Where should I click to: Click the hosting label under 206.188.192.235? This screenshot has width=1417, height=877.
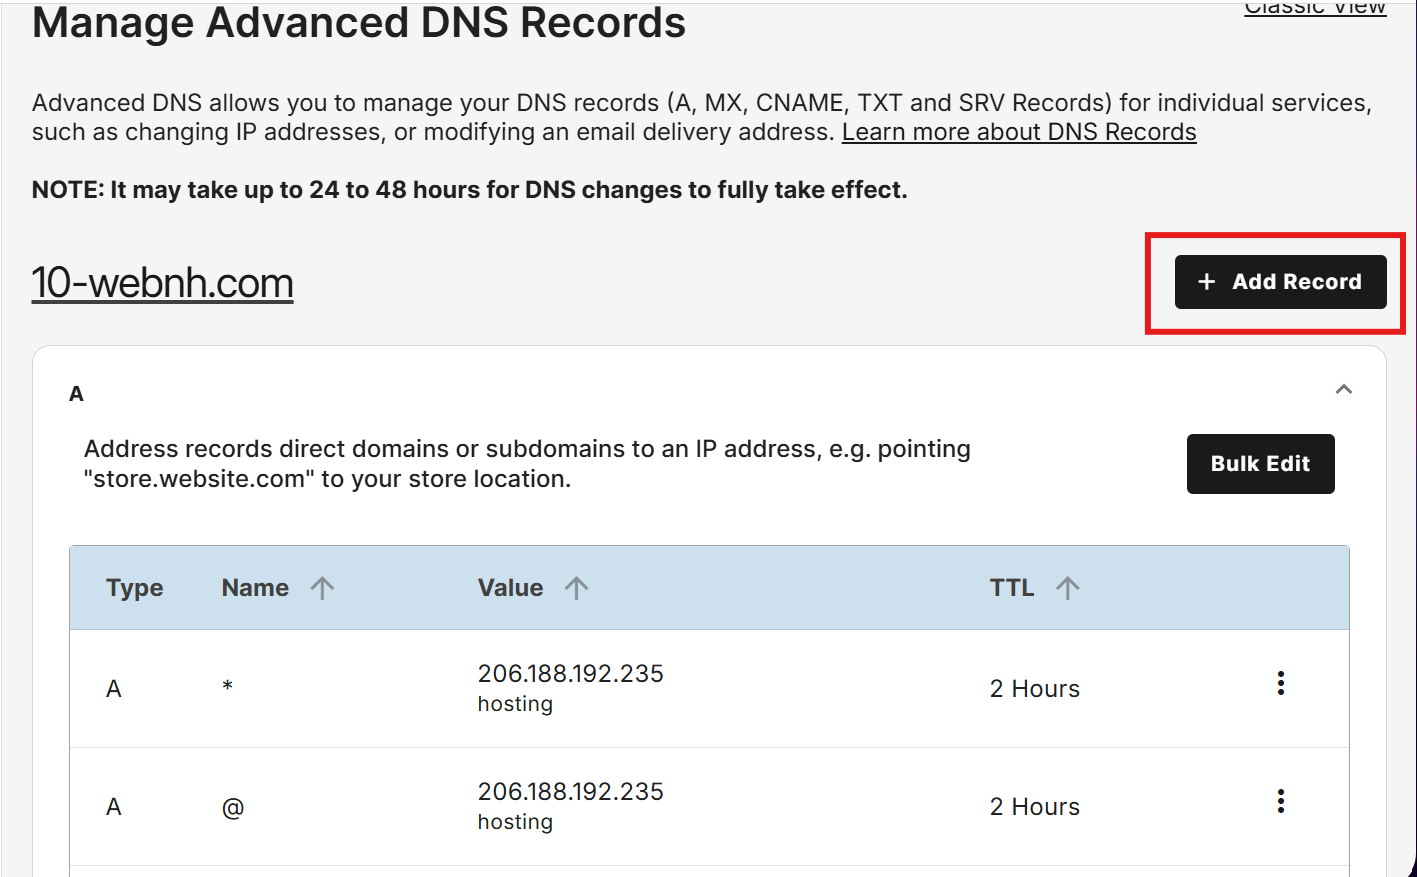pyautogui.click(x=515, y=703)
